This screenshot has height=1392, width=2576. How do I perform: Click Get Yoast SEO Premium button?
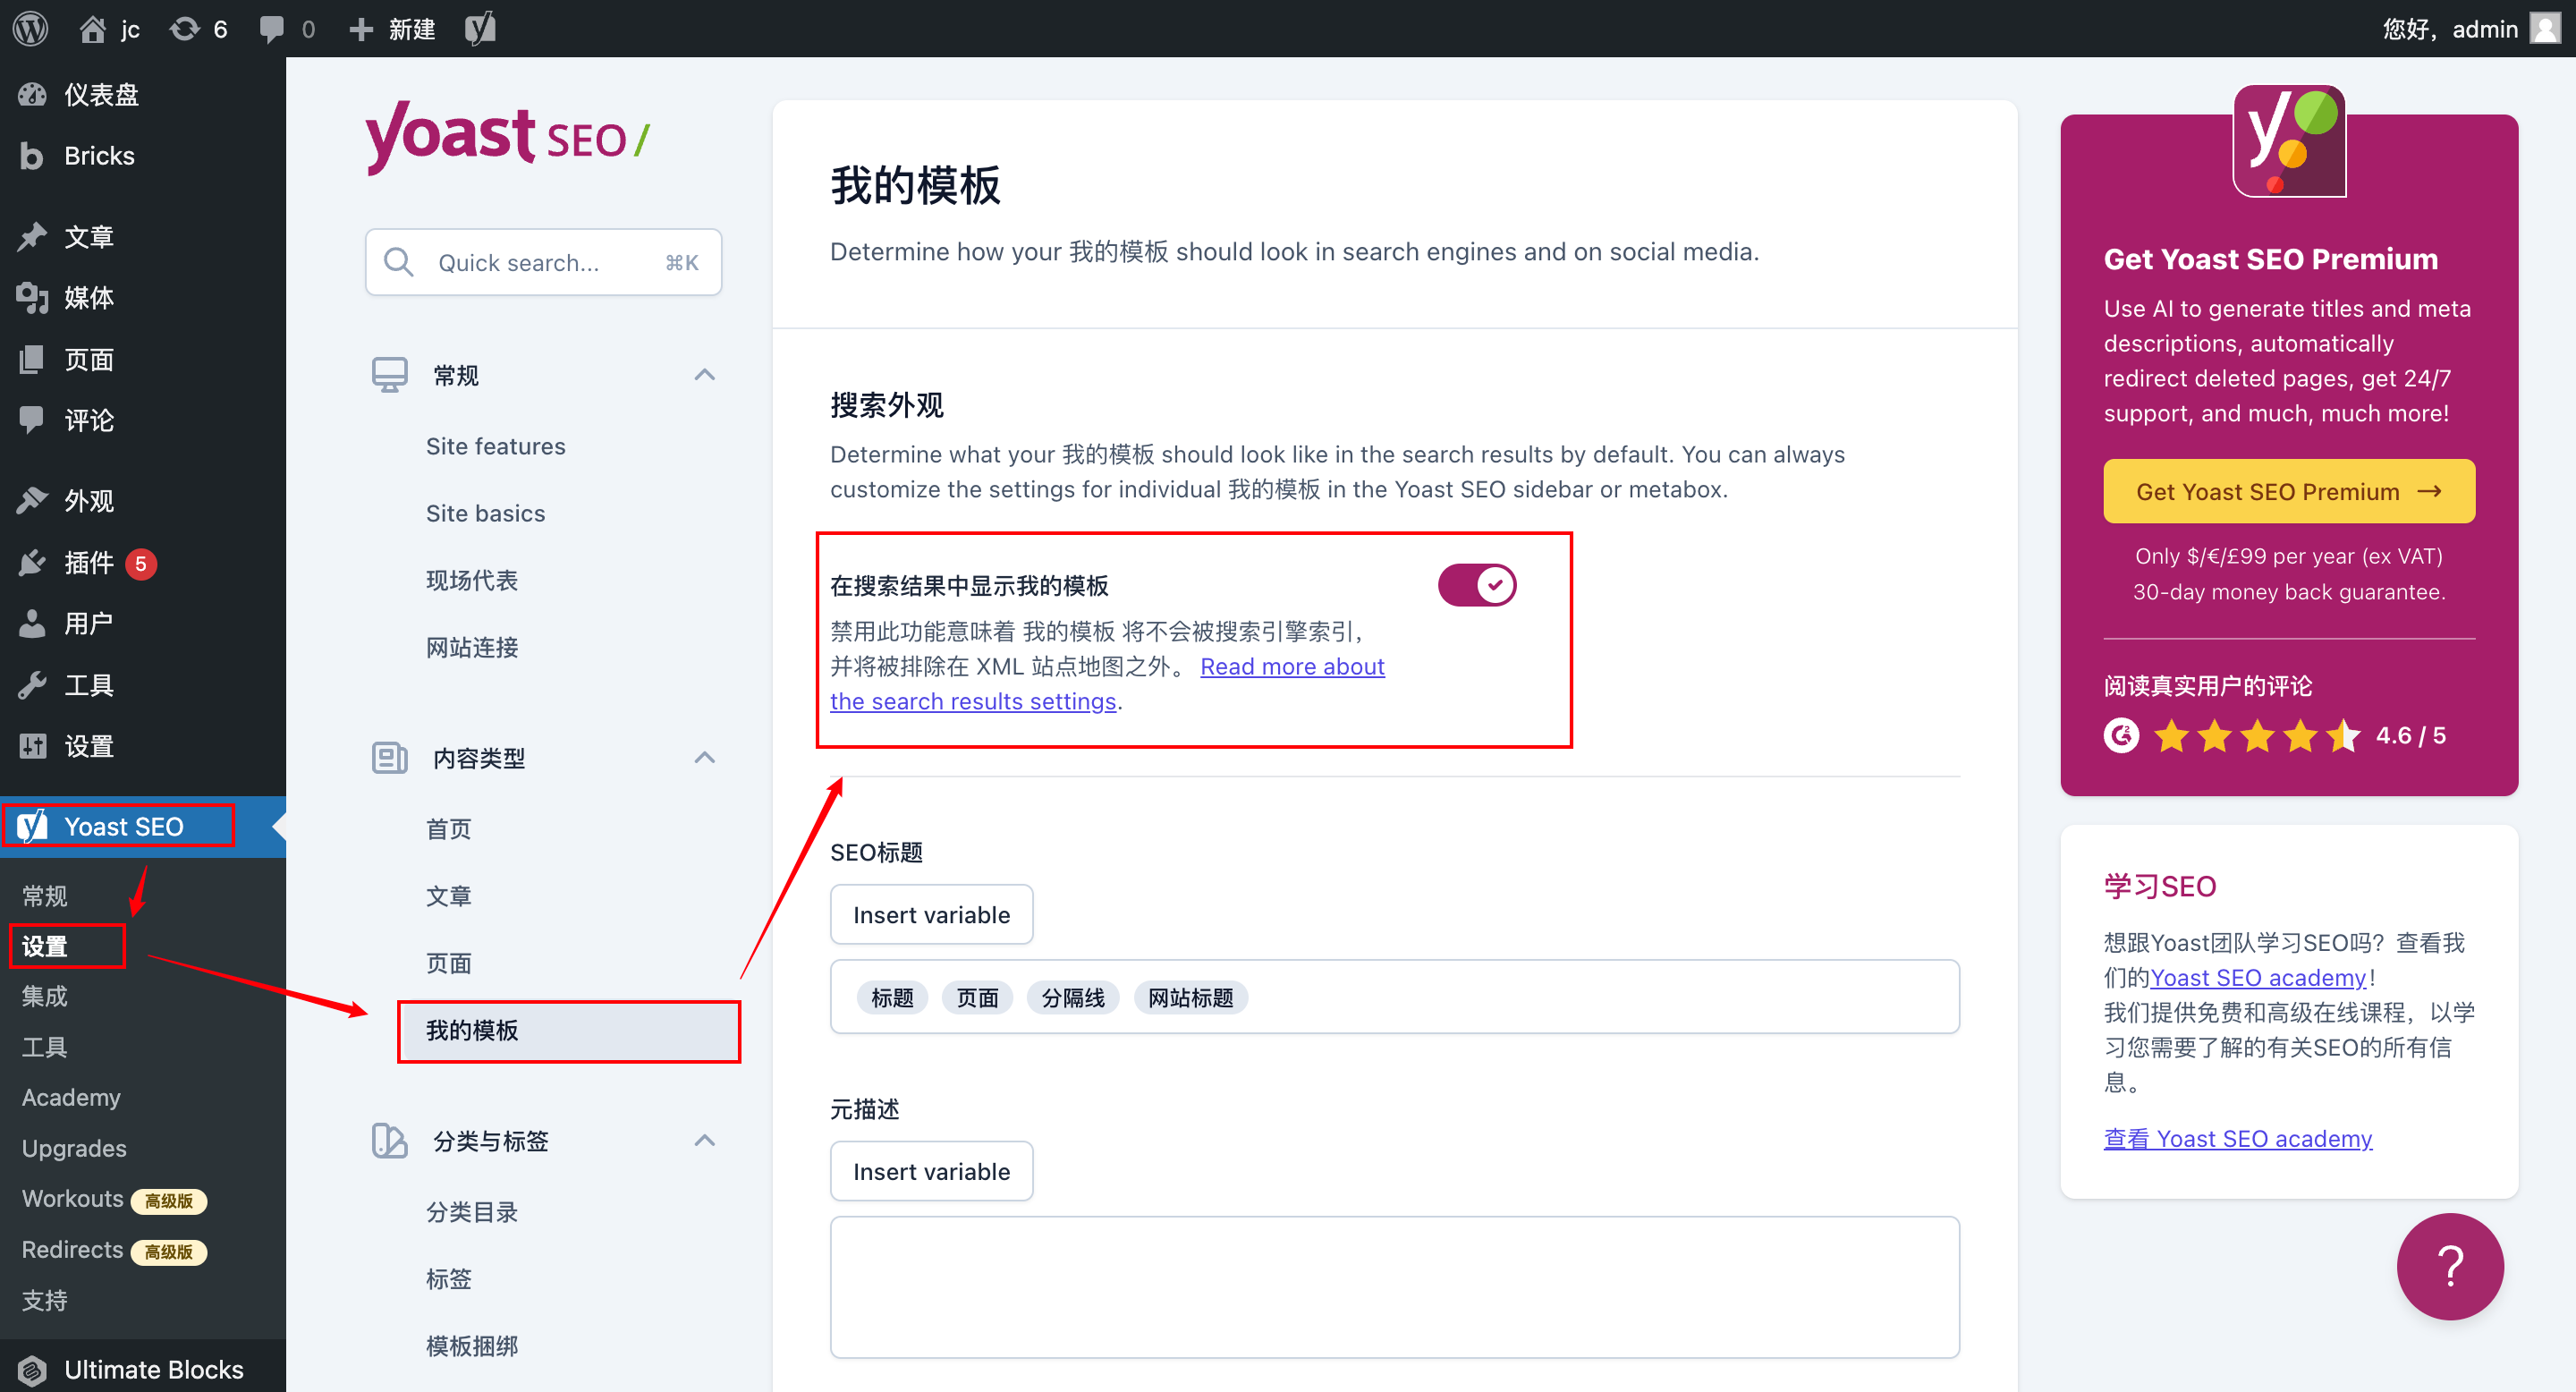click(x=2288, y=491)
